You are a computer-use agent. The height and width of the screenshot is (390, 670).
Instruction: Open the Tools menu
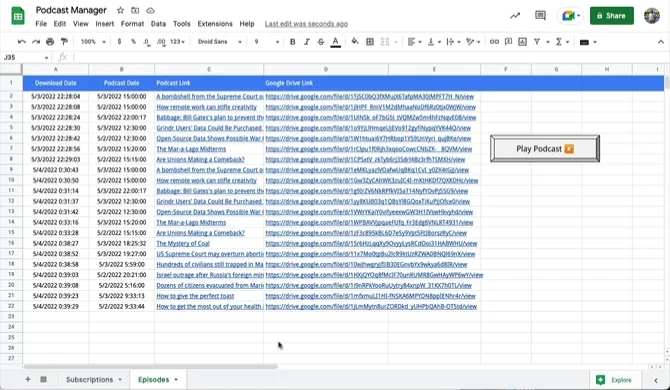click(182, 24)
